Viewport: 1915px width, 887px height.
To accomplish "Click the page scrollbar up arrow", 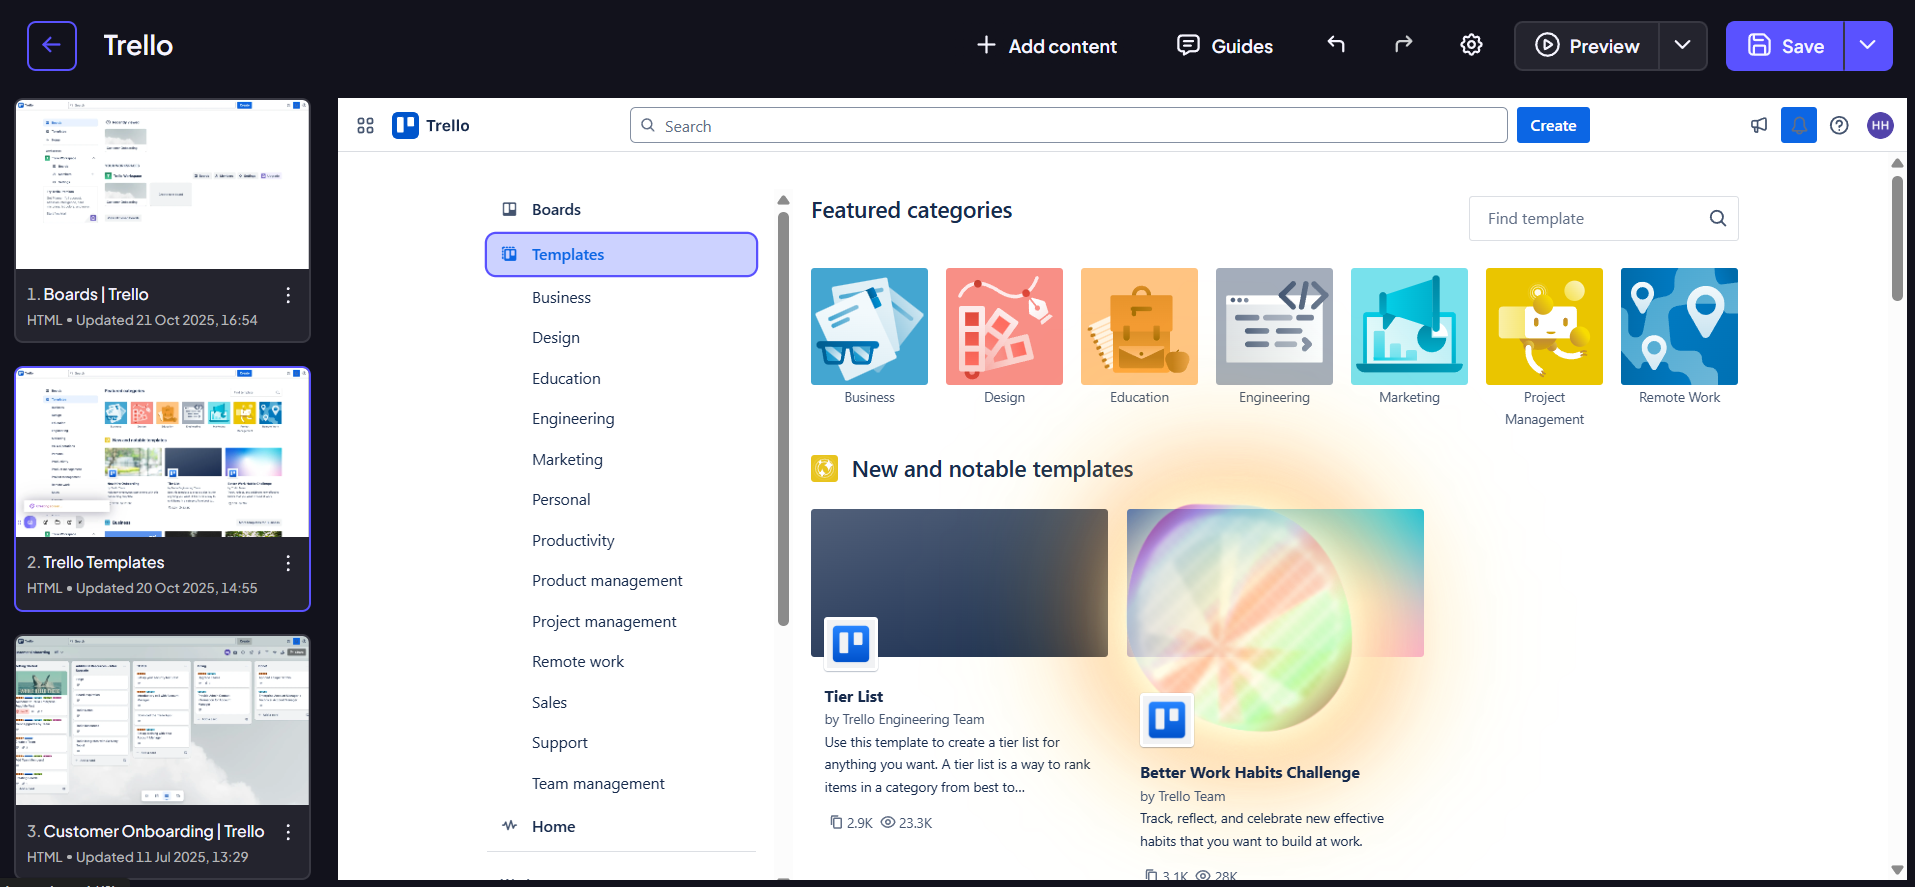I will tap(1897, 163).
